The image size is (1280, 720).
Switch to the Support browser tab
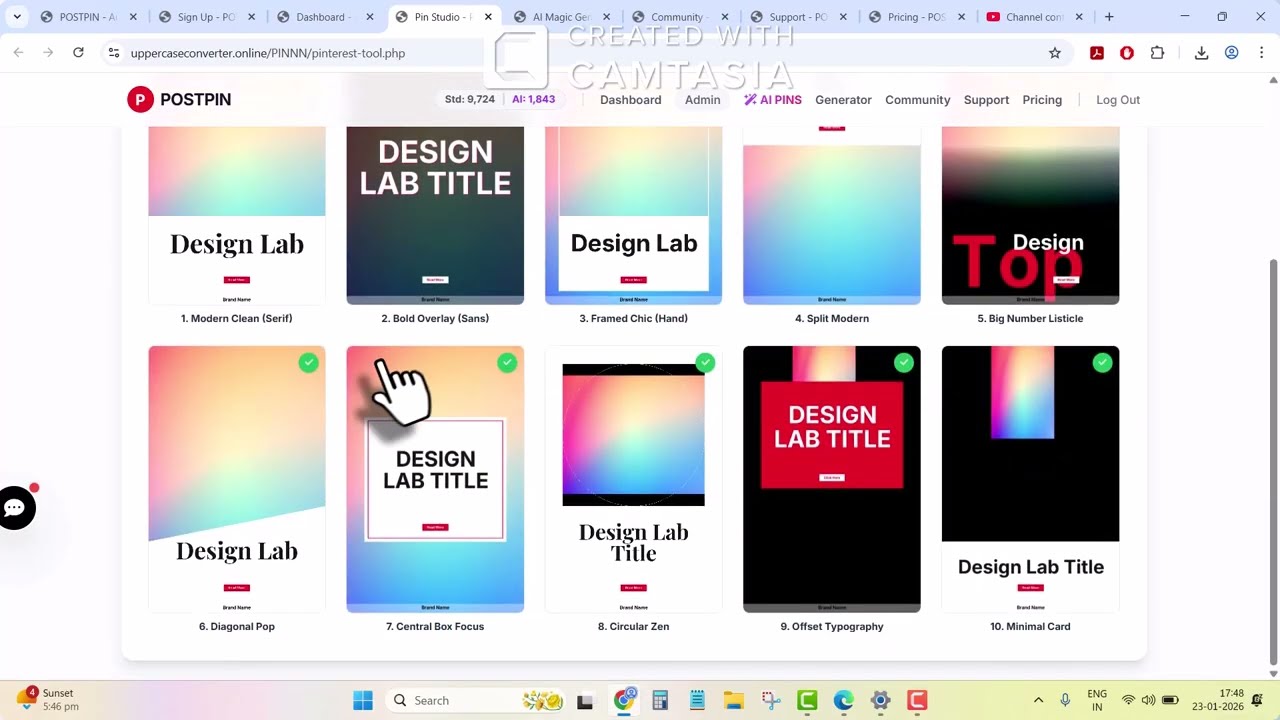click(x=797, y=17)
